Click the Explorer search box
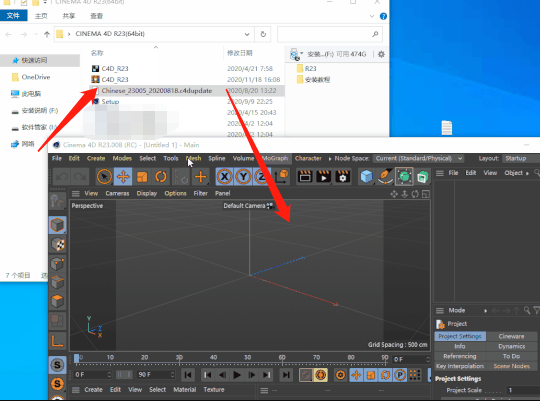The width and height of the screenshot is (540, 401). coord(330,34)
